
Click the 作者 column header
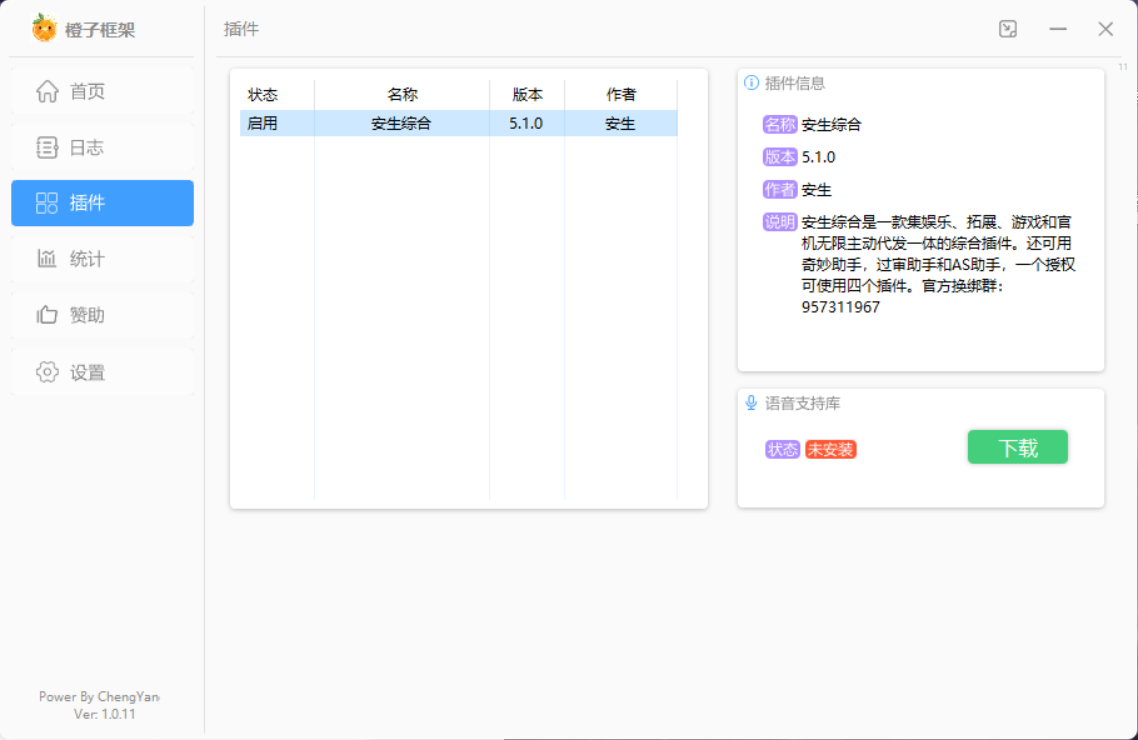[x=621, y=94]
